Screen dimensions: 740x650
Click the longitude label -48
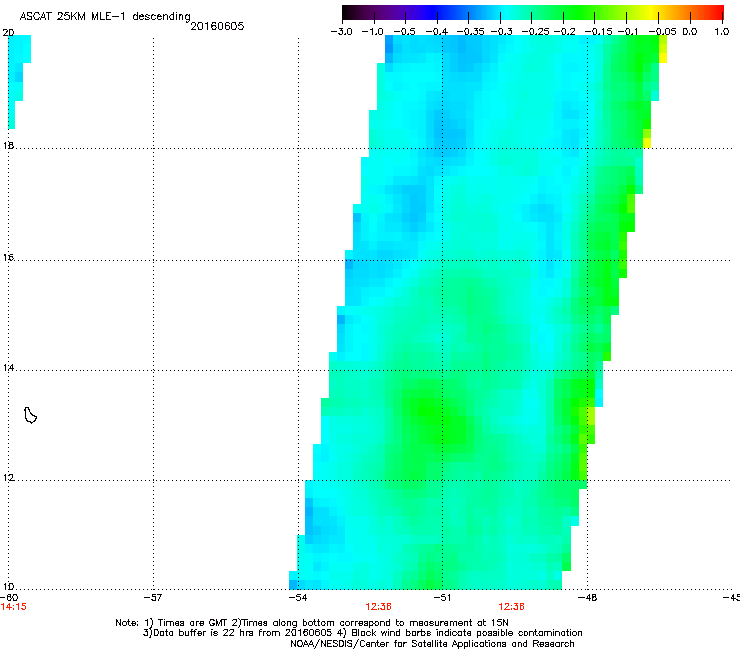tap(587, 598)
